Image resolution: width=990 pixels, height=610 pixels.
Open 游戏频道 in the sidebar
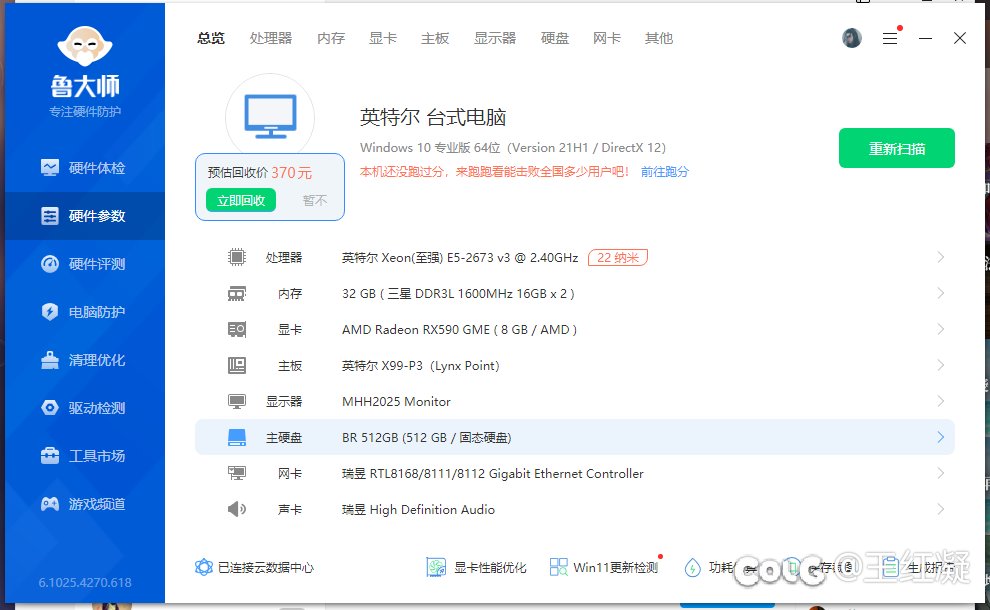(x=85, y=504)
